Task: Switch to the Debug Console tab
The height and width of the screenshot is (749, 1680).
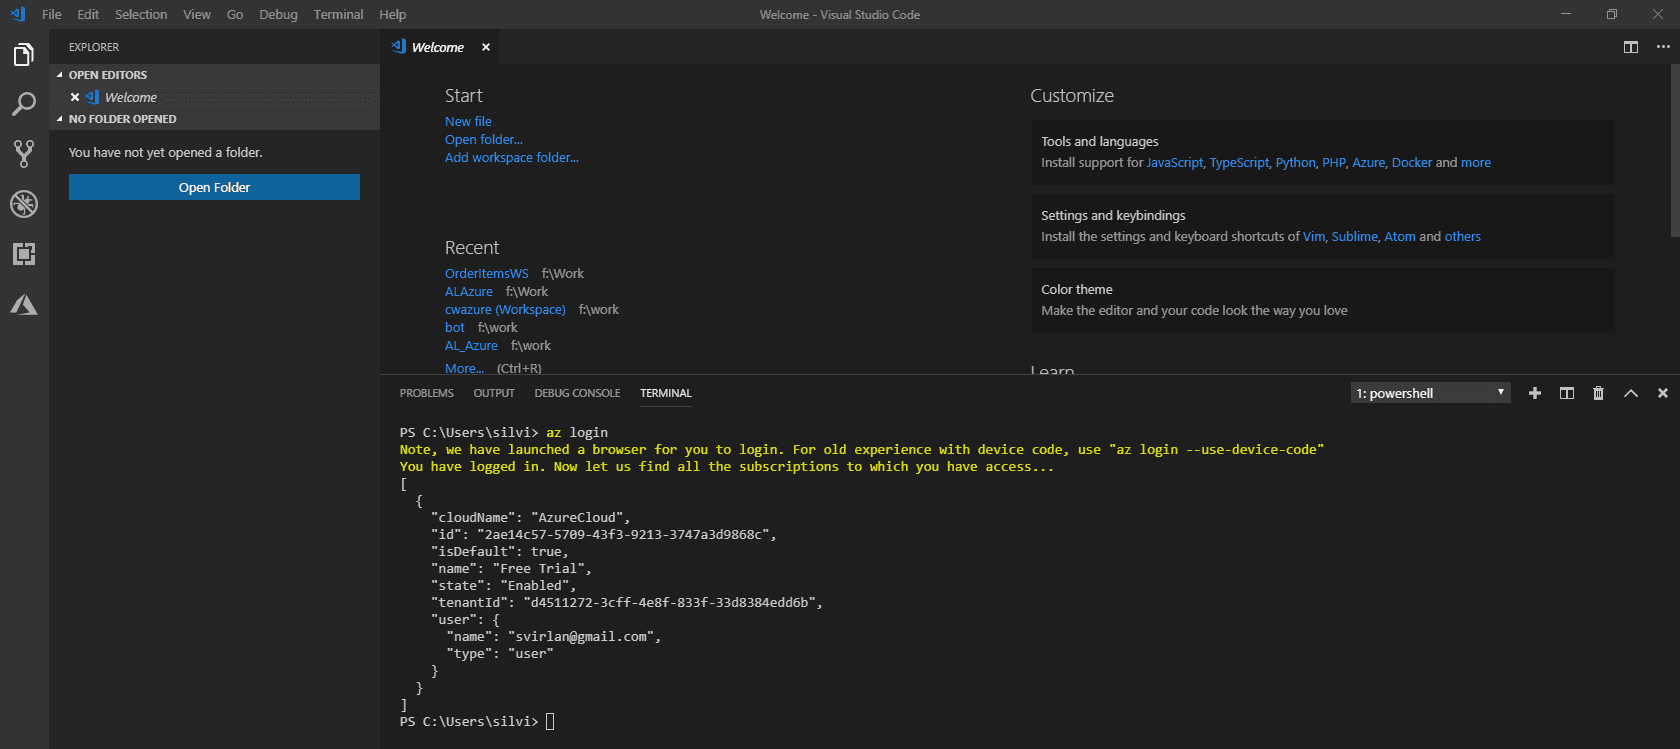Action: (577, 393)
